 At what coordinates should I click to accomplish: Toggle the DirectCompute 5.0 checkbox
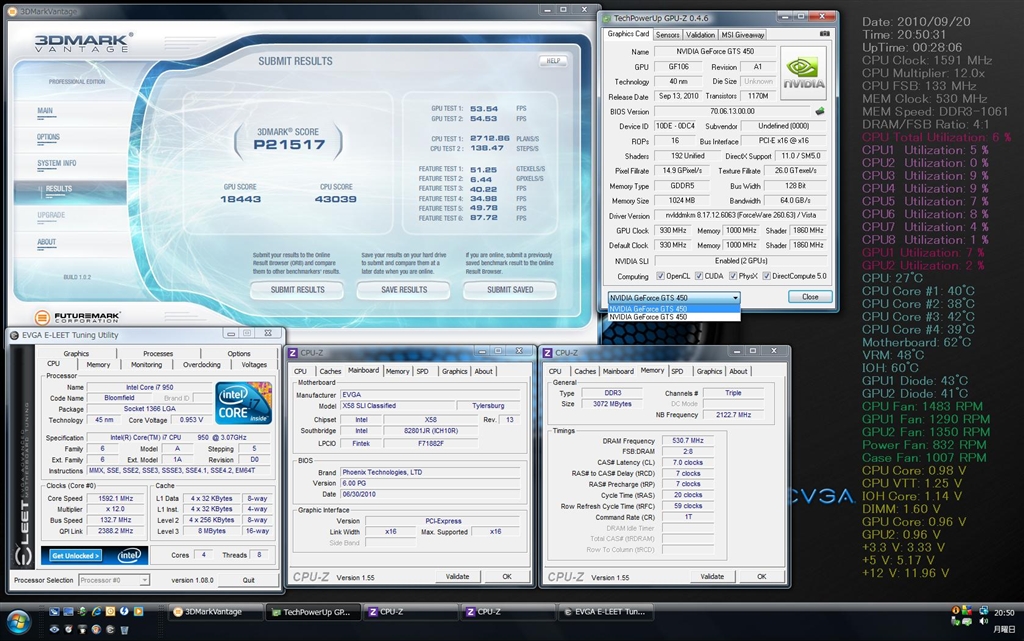click(x=767, y=276)
